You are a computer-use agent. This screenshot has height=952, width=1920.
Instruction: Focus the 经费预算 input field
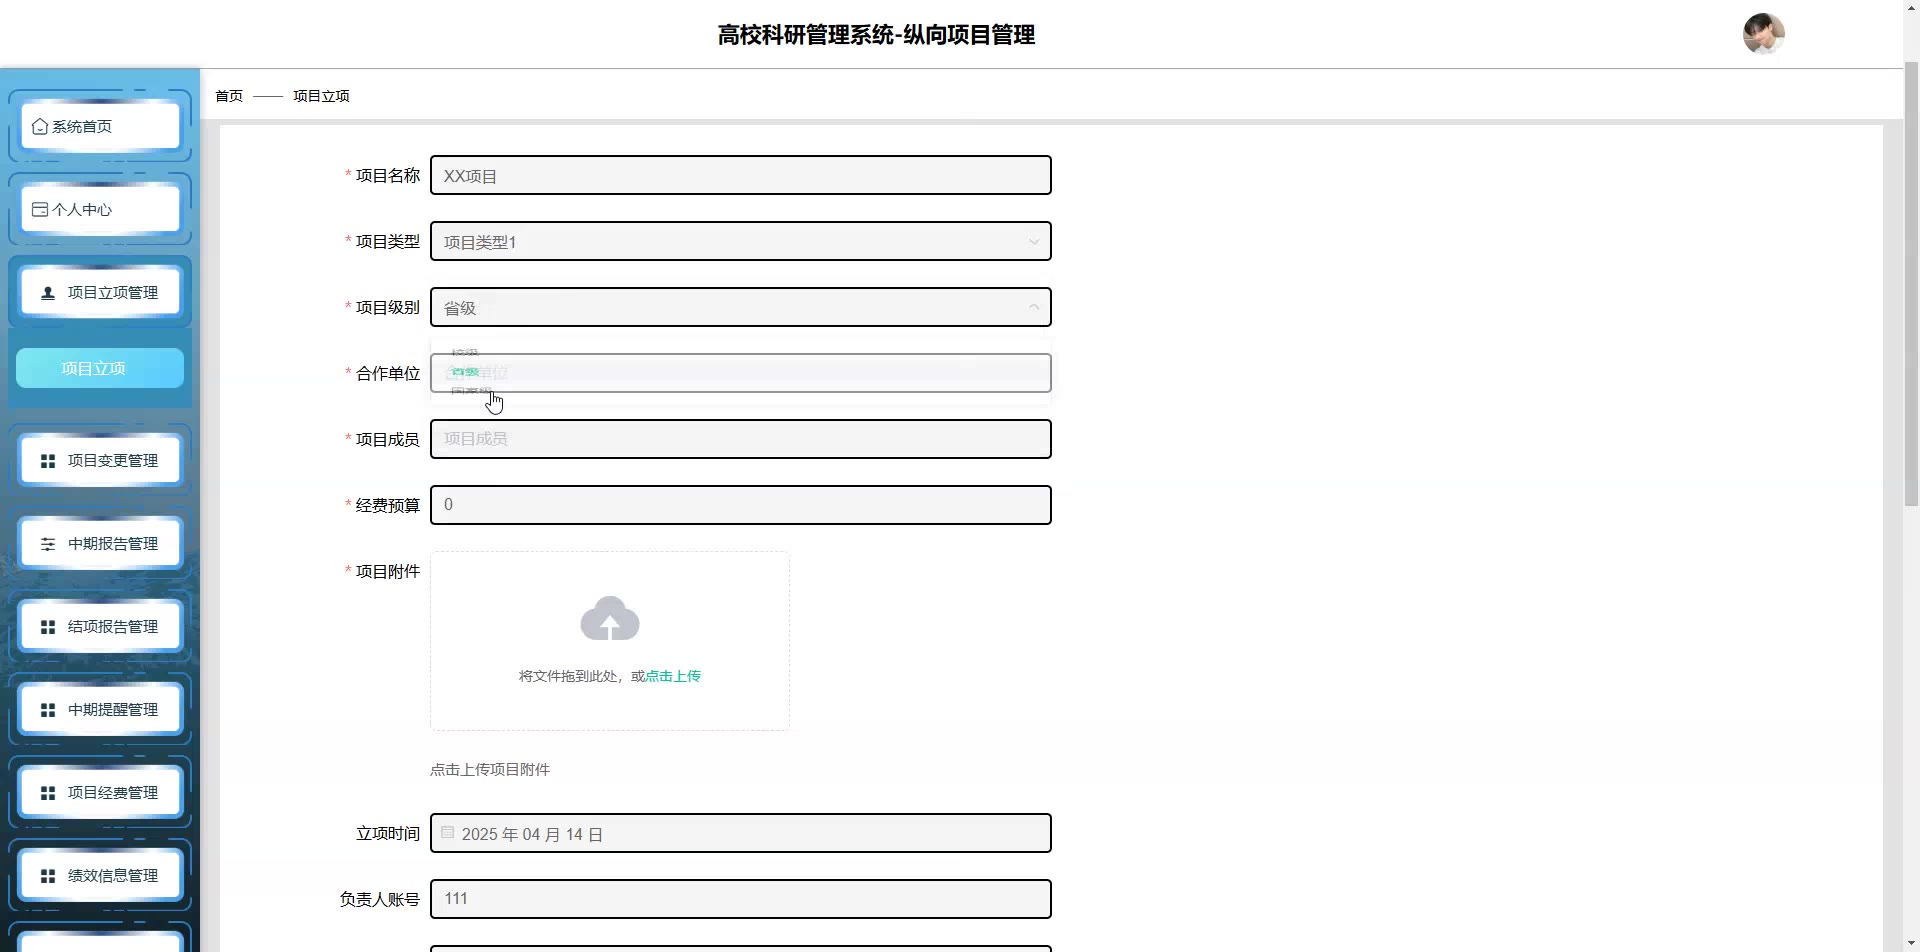point(741,505)
